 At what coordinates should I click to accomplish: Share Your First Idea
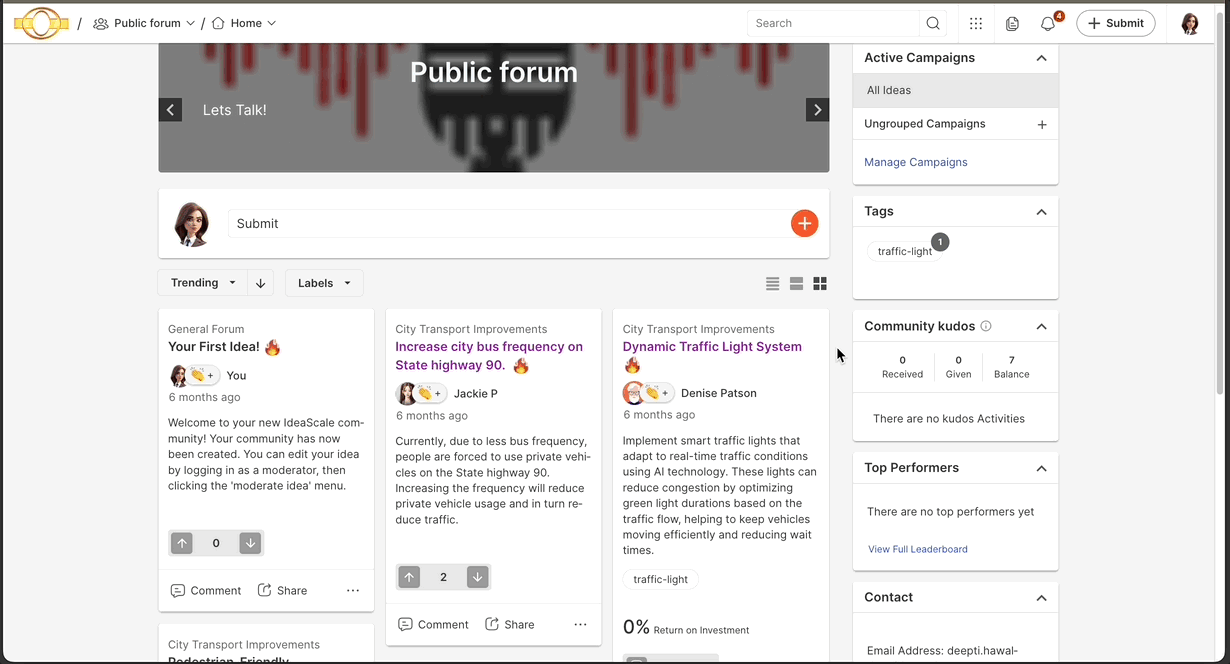(x=283, y=591)
